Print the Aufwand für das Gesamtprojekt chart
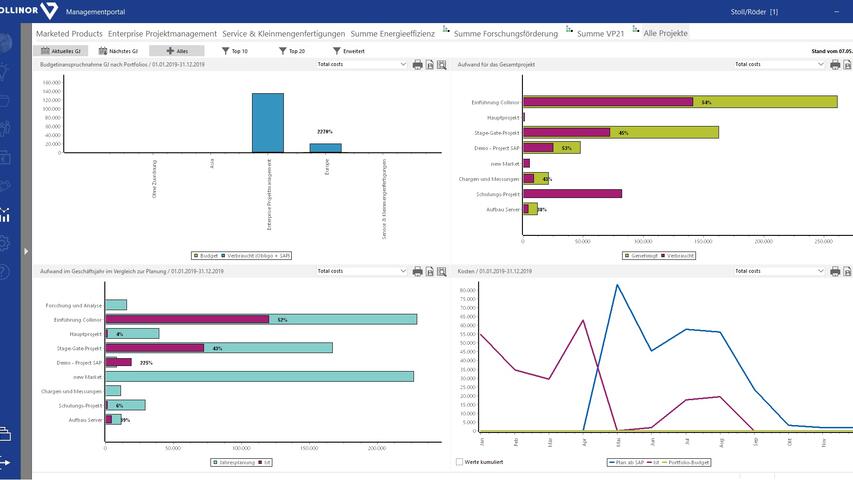This screenshot has height=480, width=853. tap(835, 64)
